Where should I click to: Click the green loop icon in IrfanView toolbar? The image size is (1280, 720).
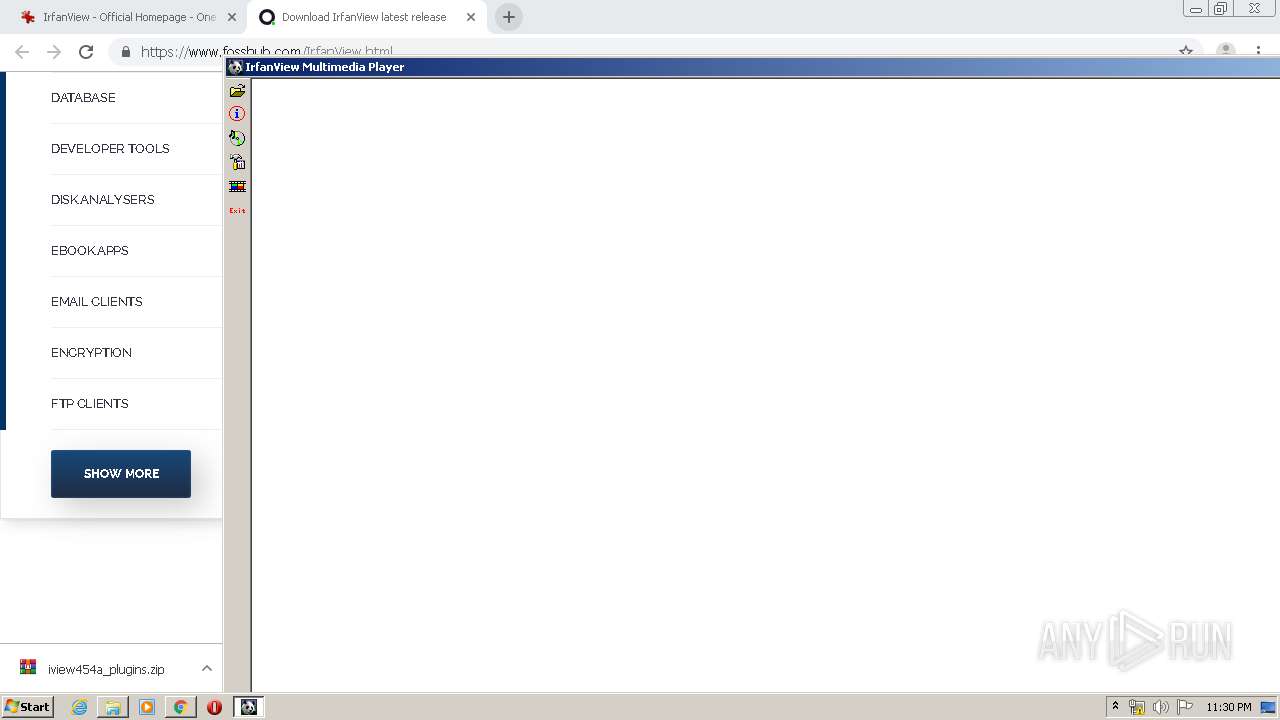pyautogui.click(x=237, y=138)
